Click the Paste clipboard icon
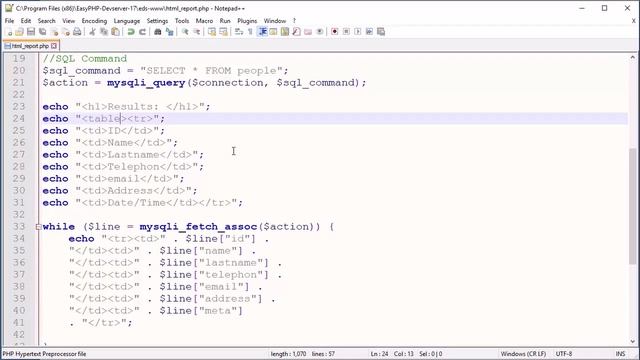 point(116,32)
